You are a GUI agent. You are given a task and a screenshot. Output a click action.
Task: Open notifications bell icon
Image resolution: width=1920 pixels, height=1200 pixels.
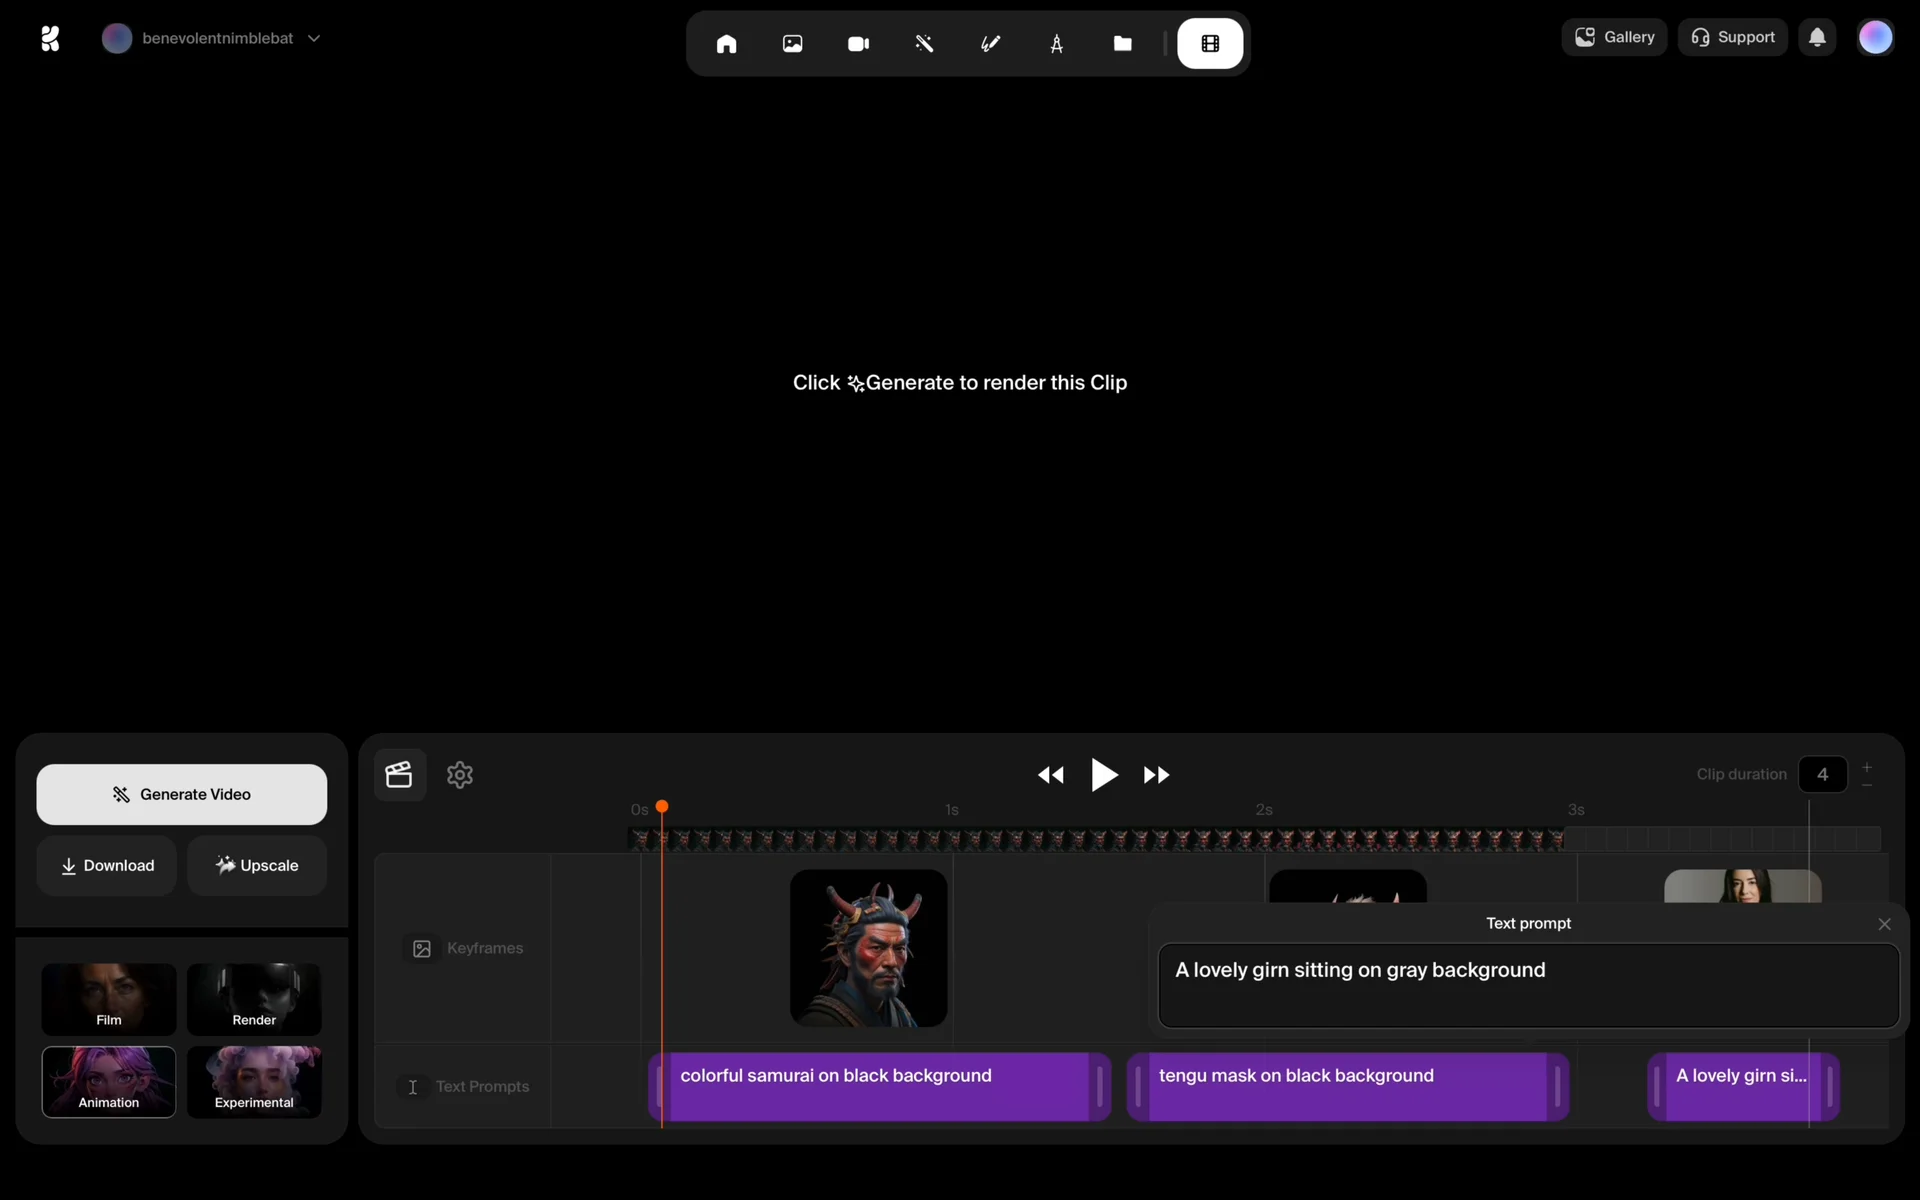(x=1817, y=38)
